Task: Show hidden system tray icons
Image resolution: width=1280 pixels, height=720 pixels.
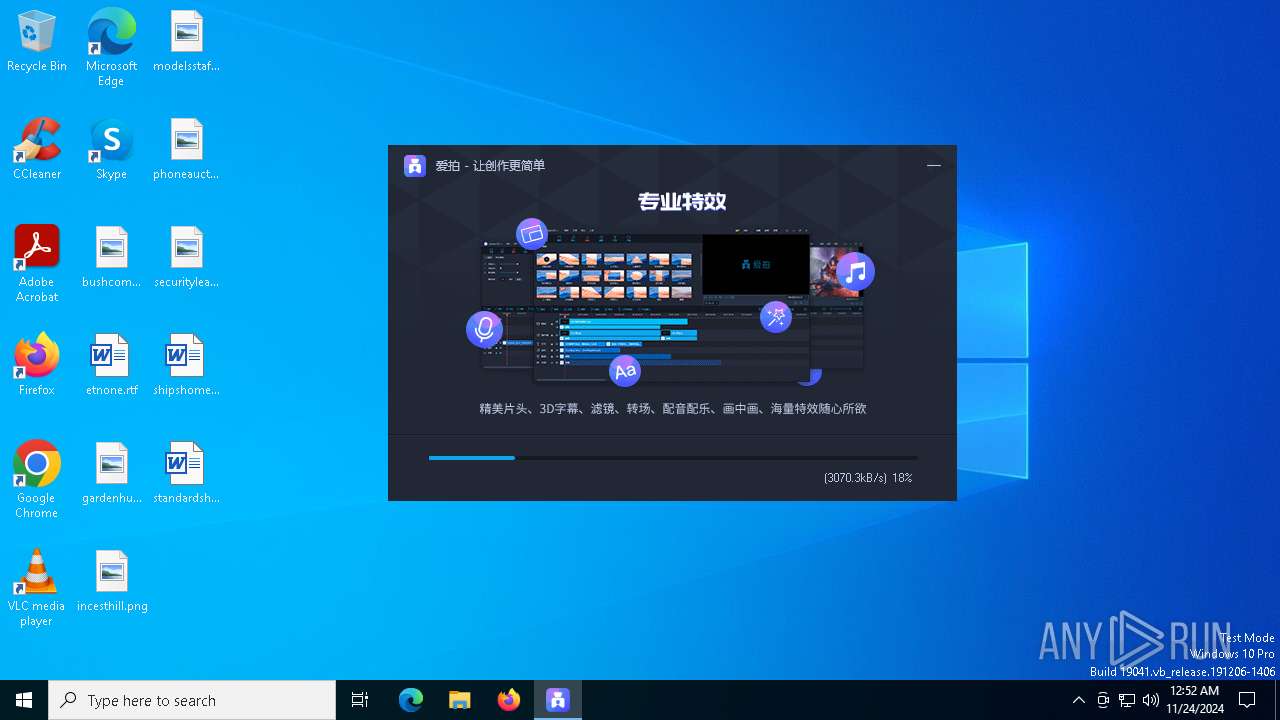Action: (x=1078, y=700)
